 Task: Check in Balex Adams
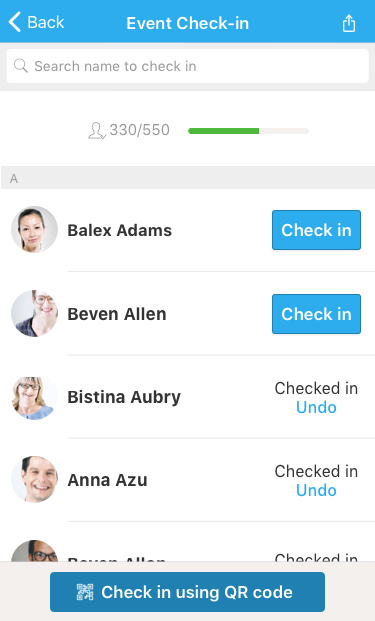[x=316, y=230]
